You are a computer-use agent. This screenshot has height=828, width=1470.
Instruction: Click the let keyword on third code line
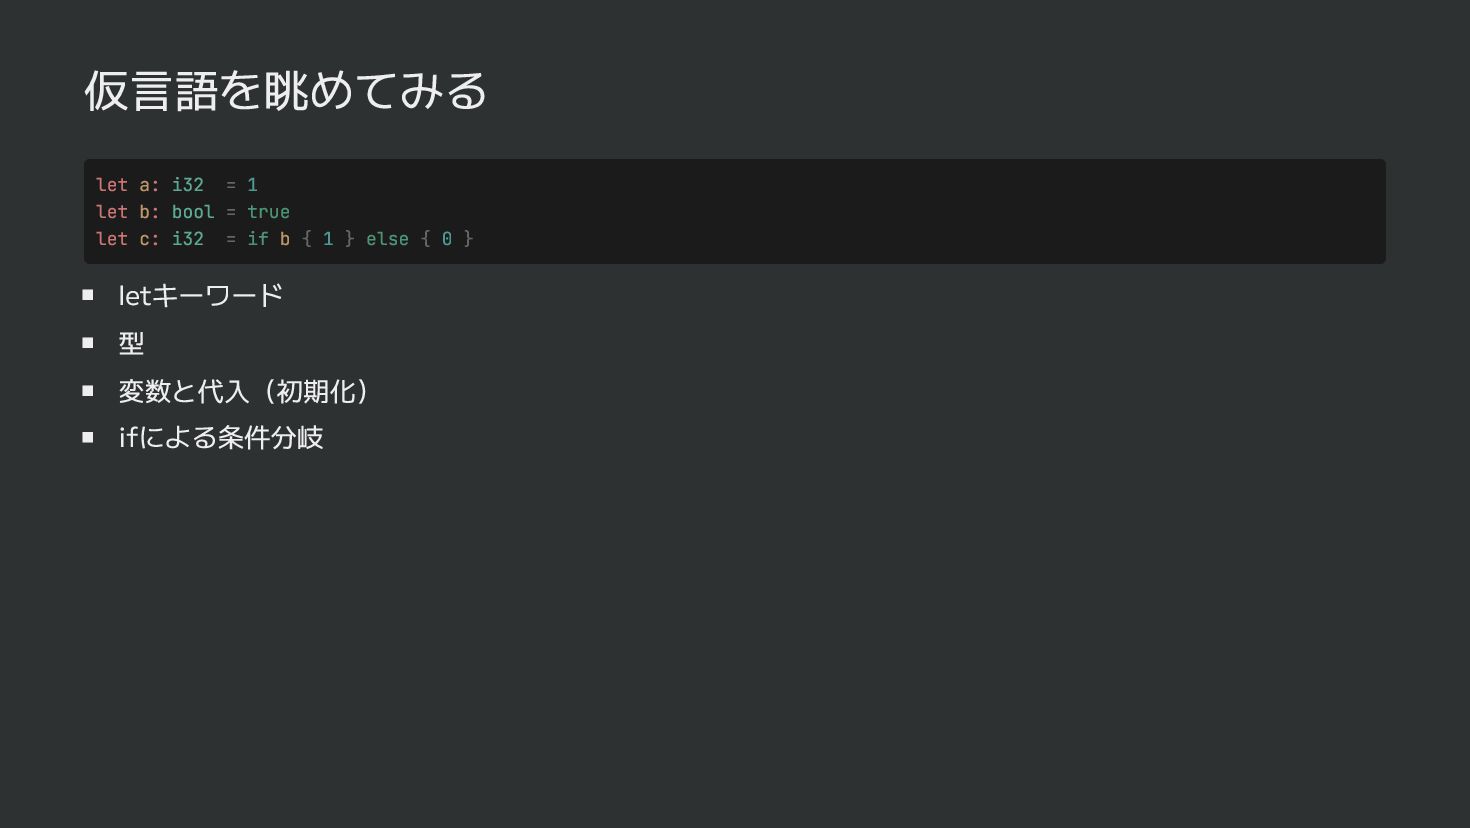pyautogui.click(x=112, y=239)
